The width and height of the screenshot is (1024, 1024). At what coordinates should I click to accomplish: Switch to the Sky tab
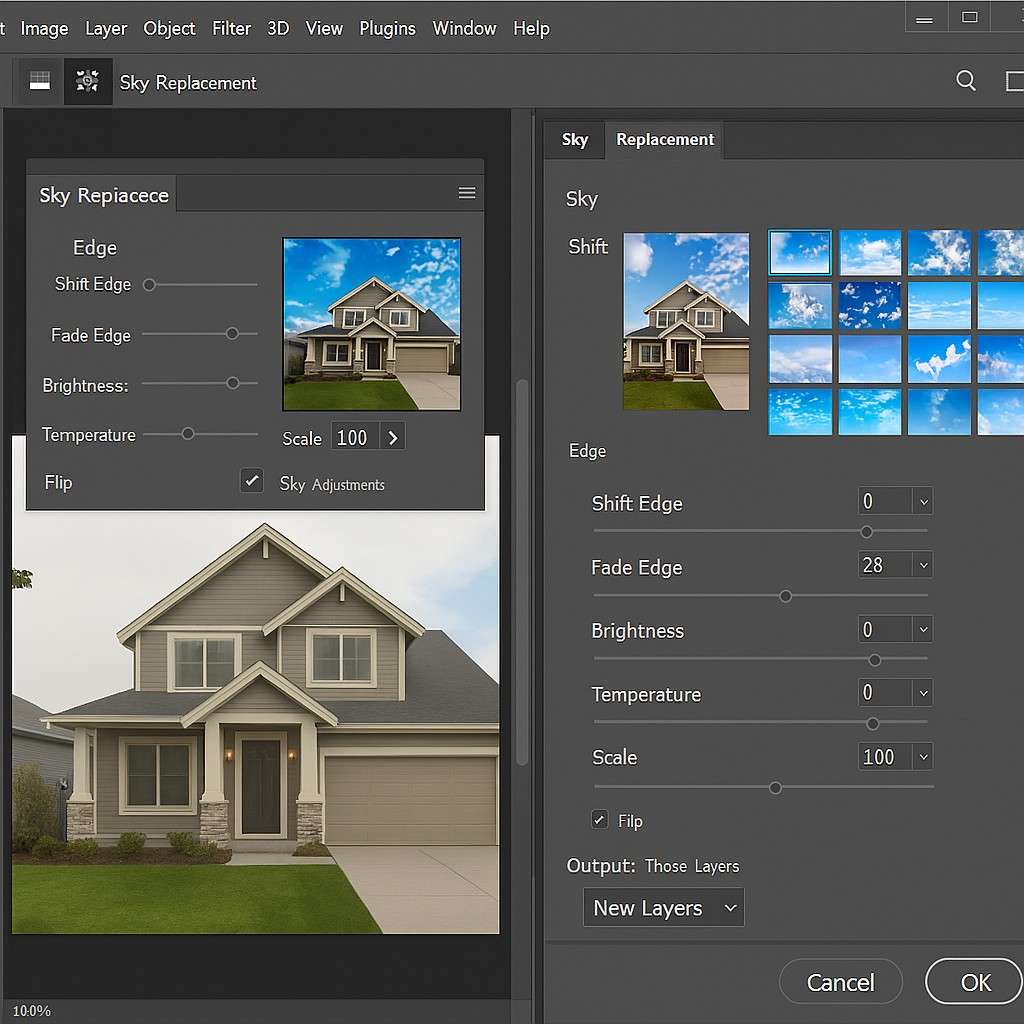[x=575, y=140]
